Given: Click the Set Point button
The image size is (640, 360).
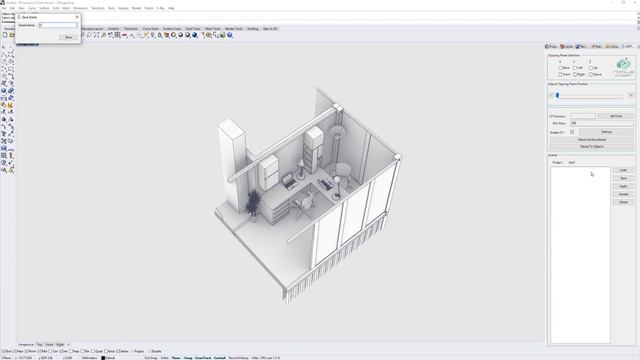Looking at the screenshot, I should [616, 116].
